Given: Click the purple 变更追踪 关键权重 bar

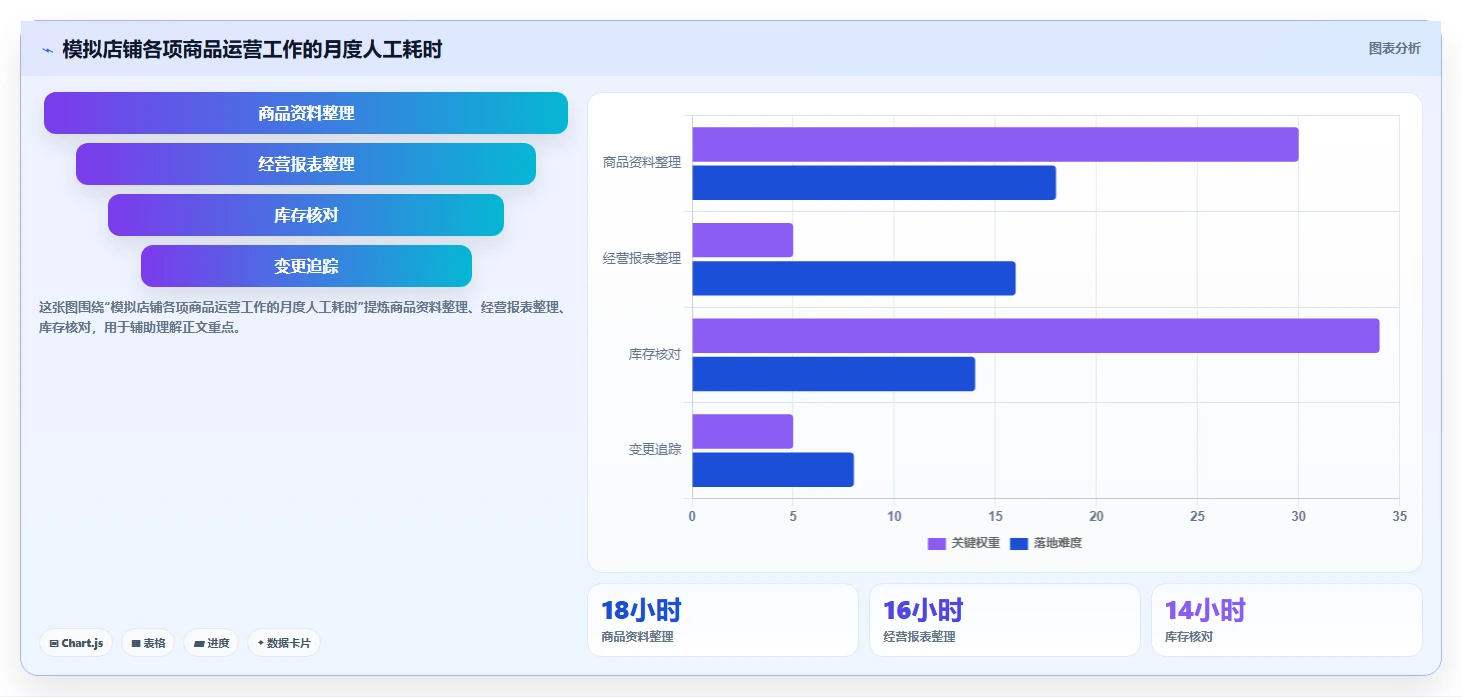Looking at the screenshot, I should [742, 431].
